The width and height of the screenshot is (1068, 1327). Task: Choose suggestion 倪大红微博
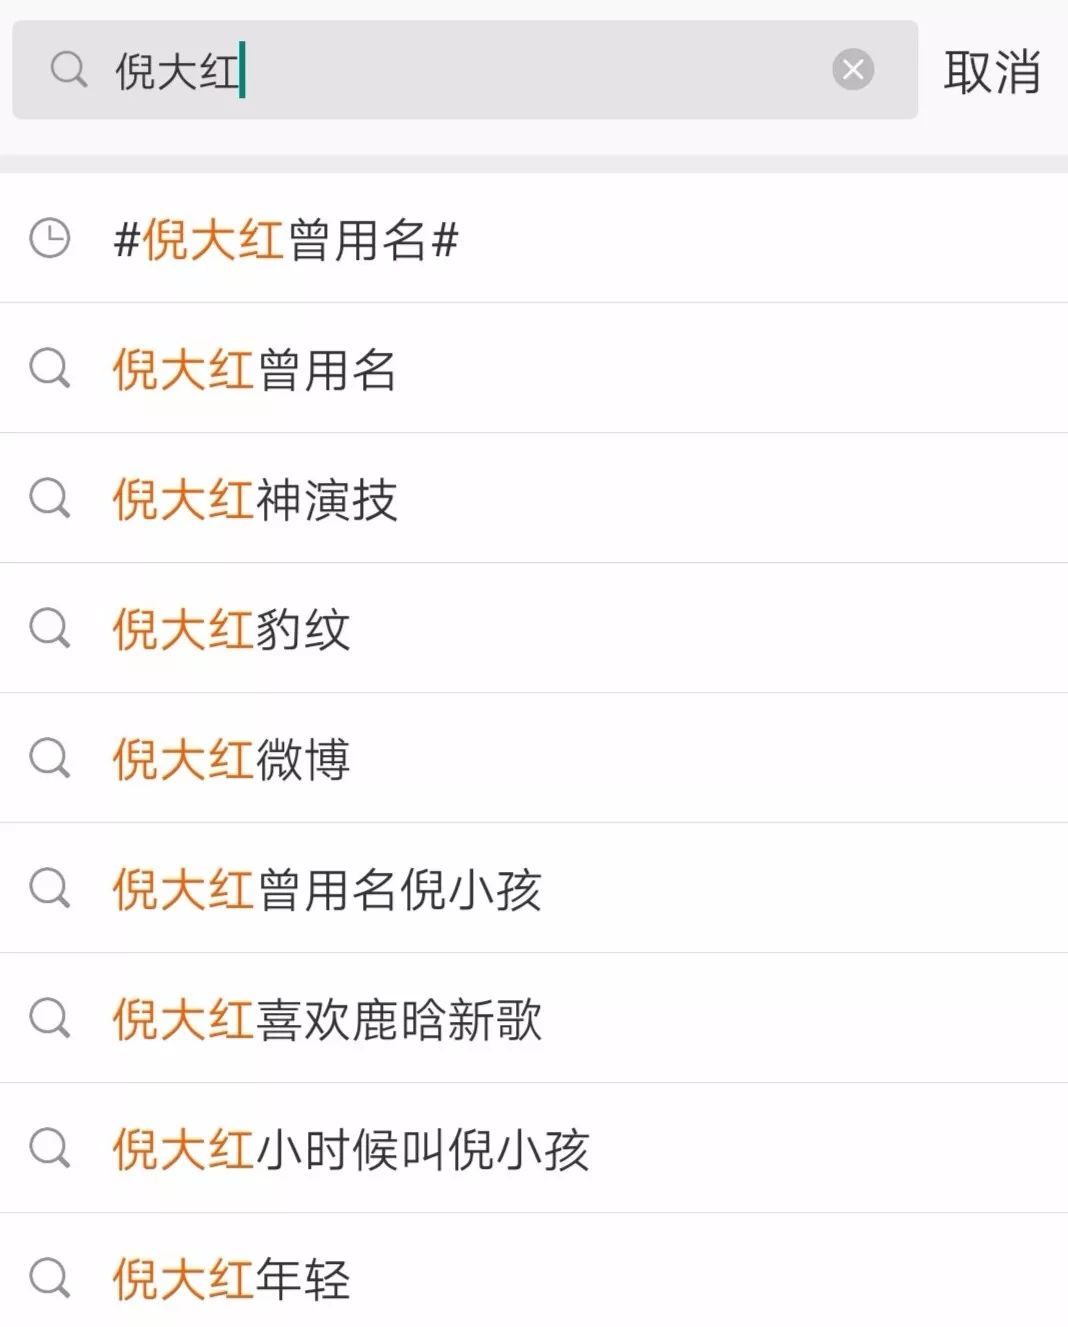pyautogui.click(x=534, y=759)
